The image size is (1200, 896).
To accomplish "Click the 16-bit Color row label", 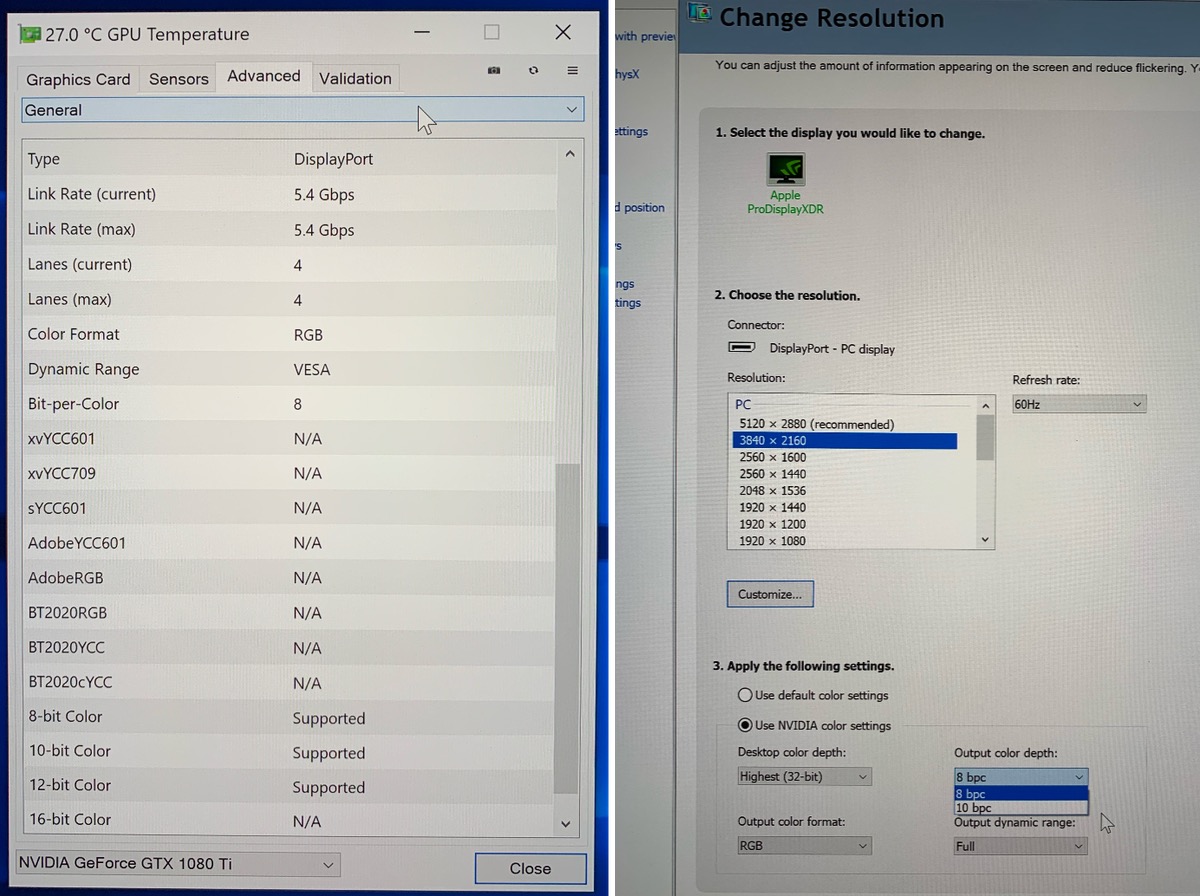I will [x=70, y=819].
